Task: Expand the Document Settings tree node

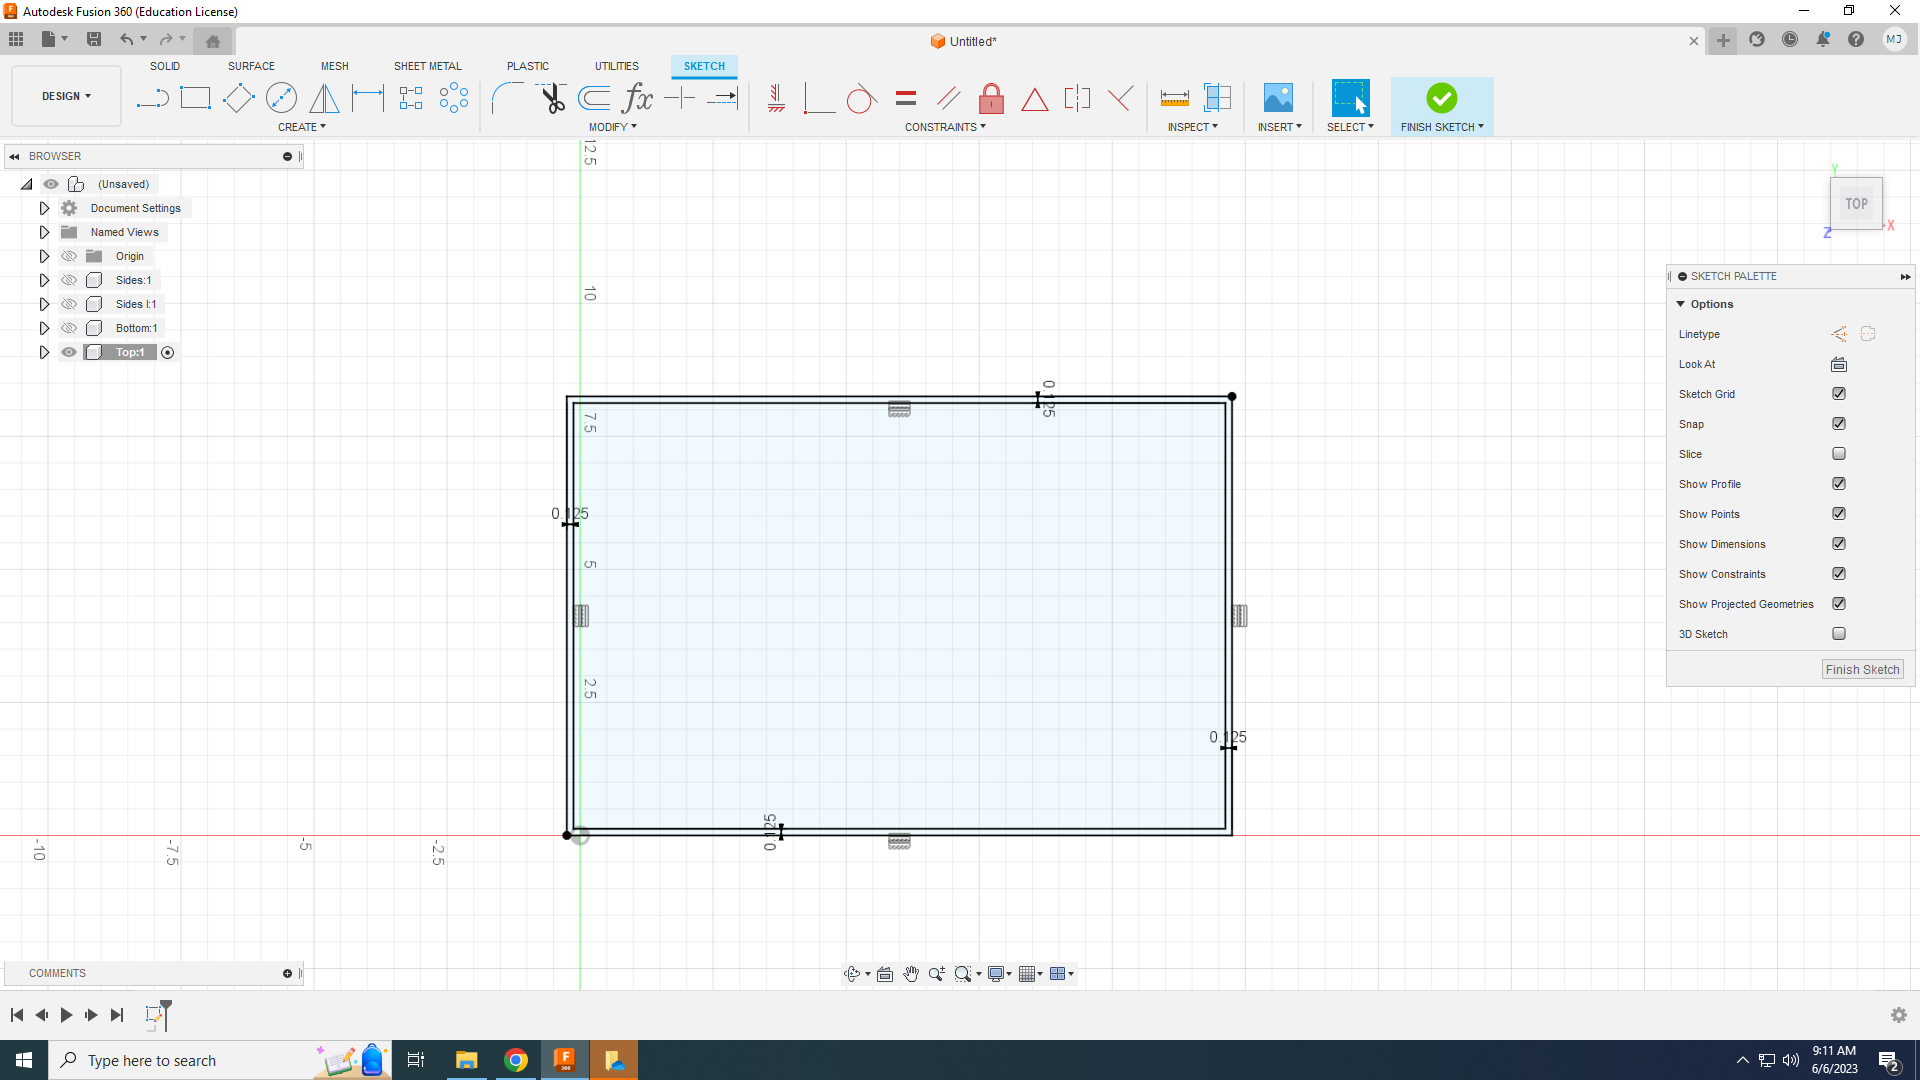Action: click(x=44, y=208)
